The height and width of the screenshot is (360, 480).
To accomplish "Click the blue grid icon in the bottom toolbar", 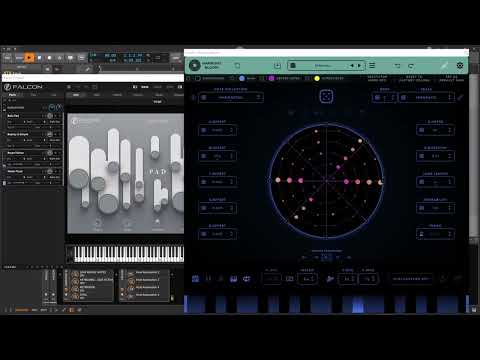I will click(x=196, y=279).
